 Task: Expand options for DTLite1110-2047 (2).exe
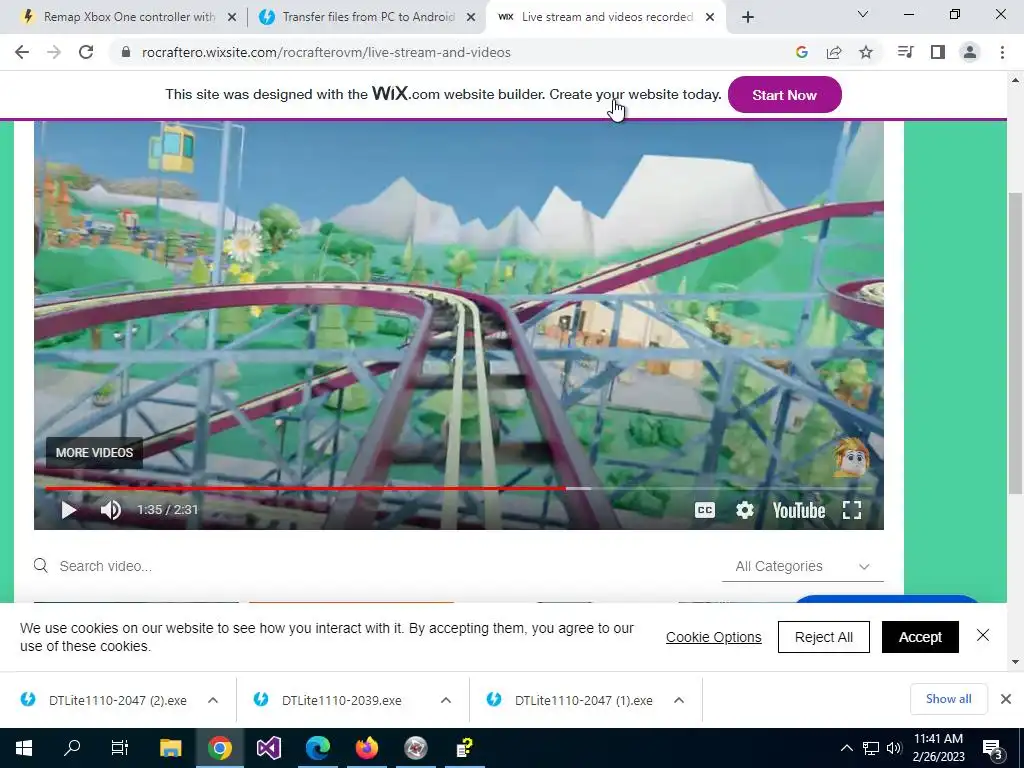pos(213,700)
